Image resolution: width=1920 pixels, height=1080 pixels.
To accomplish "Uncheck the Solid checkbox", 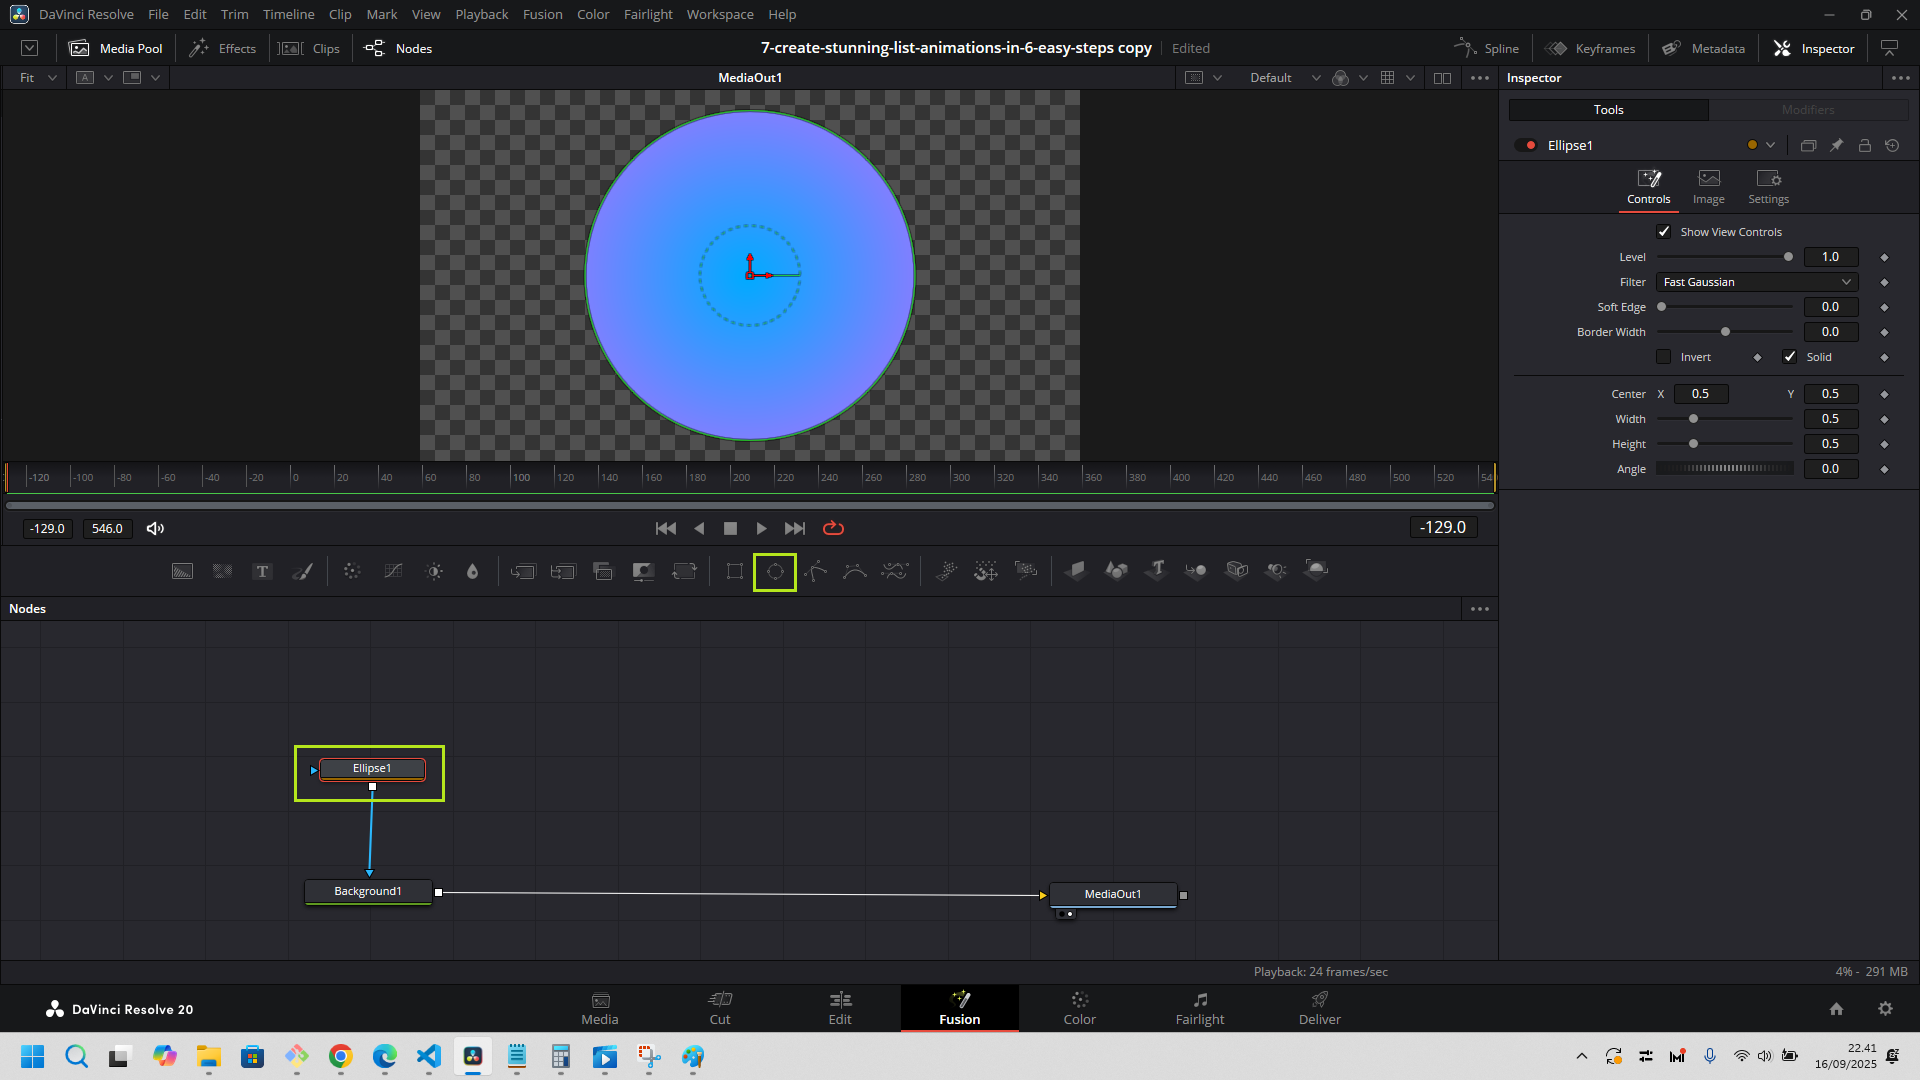I will coord(1790,357).
